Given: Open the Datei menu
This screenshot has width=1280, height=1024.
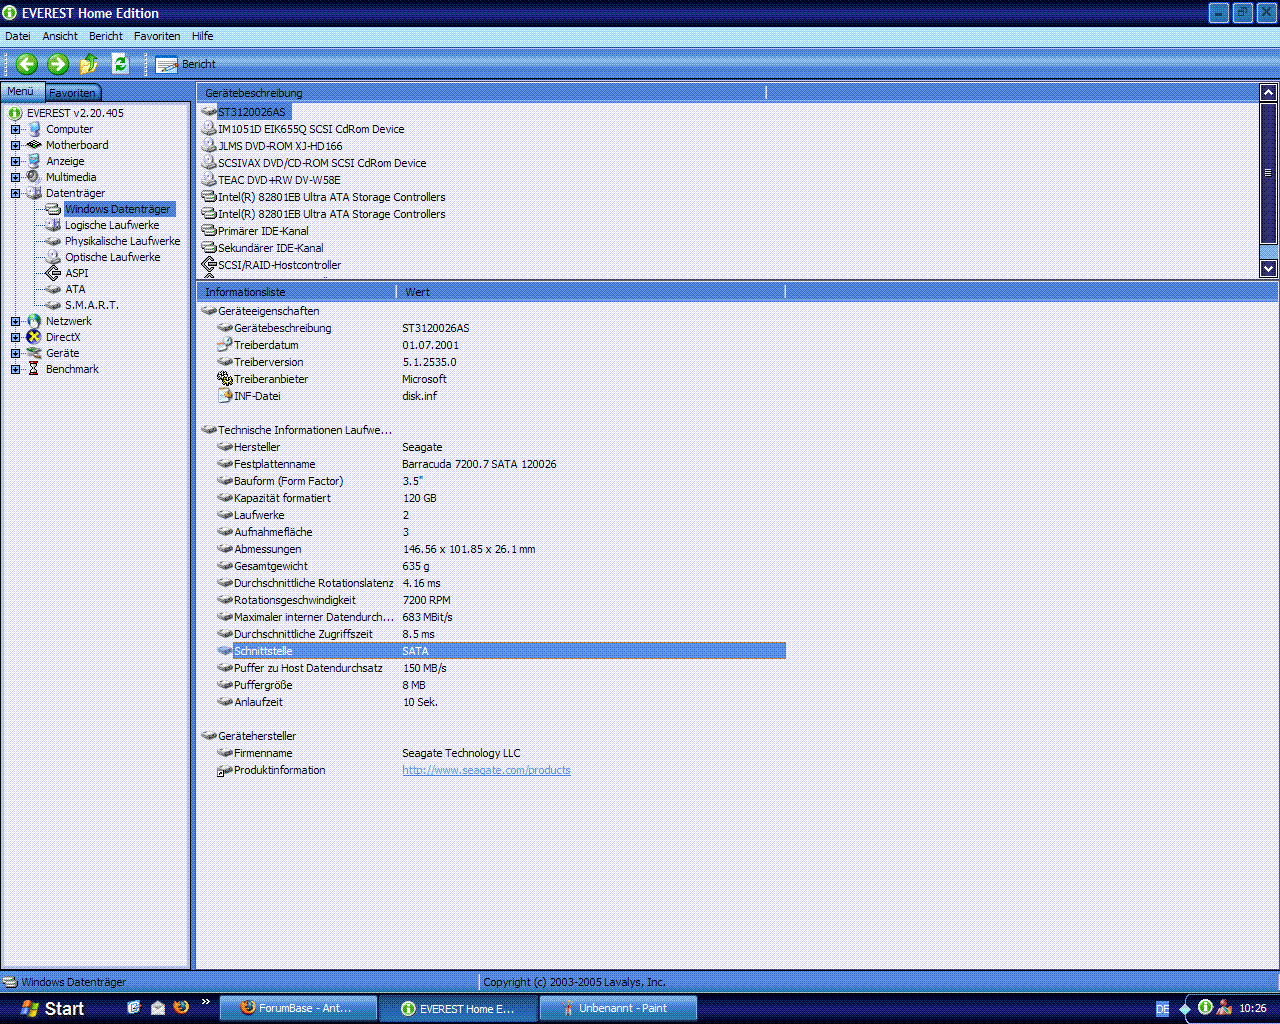Looking at the screenshot, I should coord(18,36).
